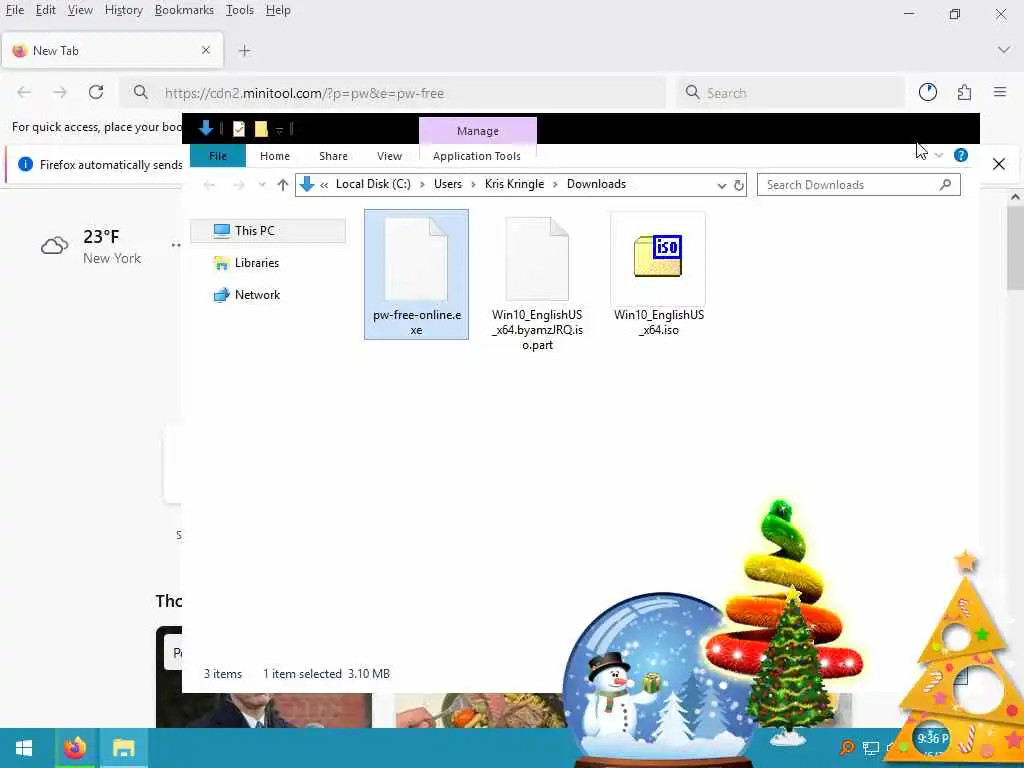The height and width of the screenshot is (768, 1024).
Task: Click the File Explorer Help question mark icon
Action: pyautogui.click(x=961, y=155)
